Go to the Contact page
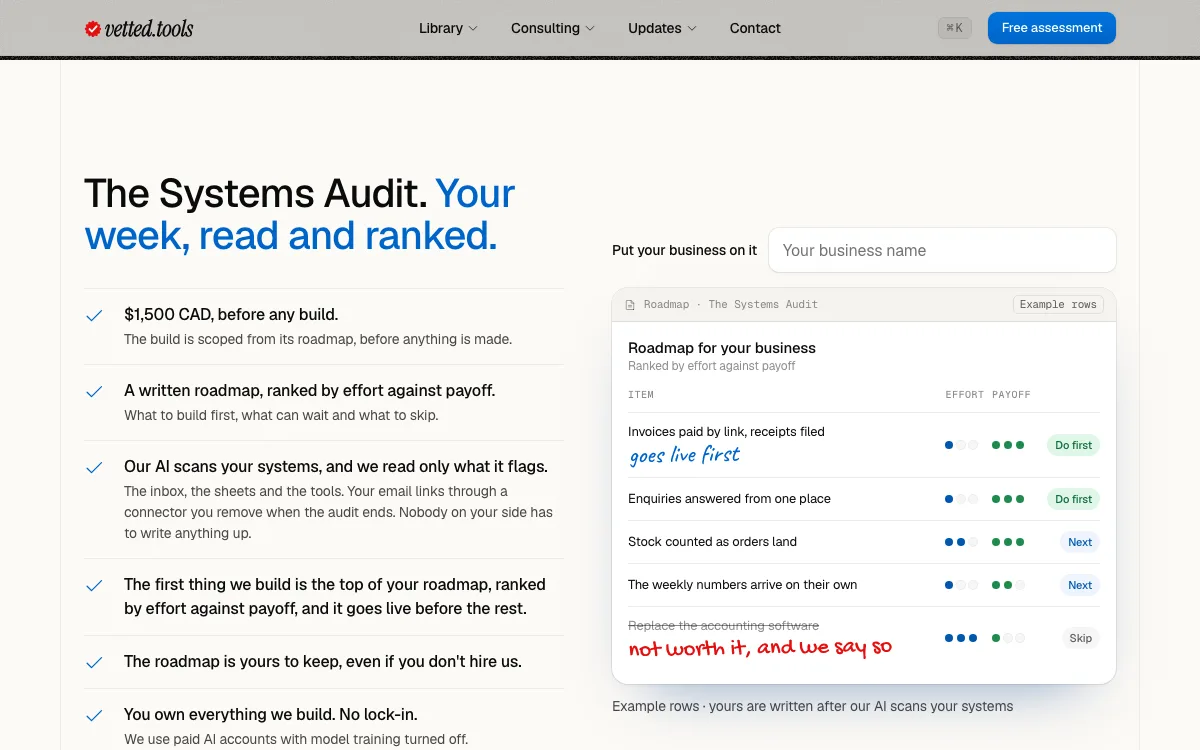 tap(755, 28)
